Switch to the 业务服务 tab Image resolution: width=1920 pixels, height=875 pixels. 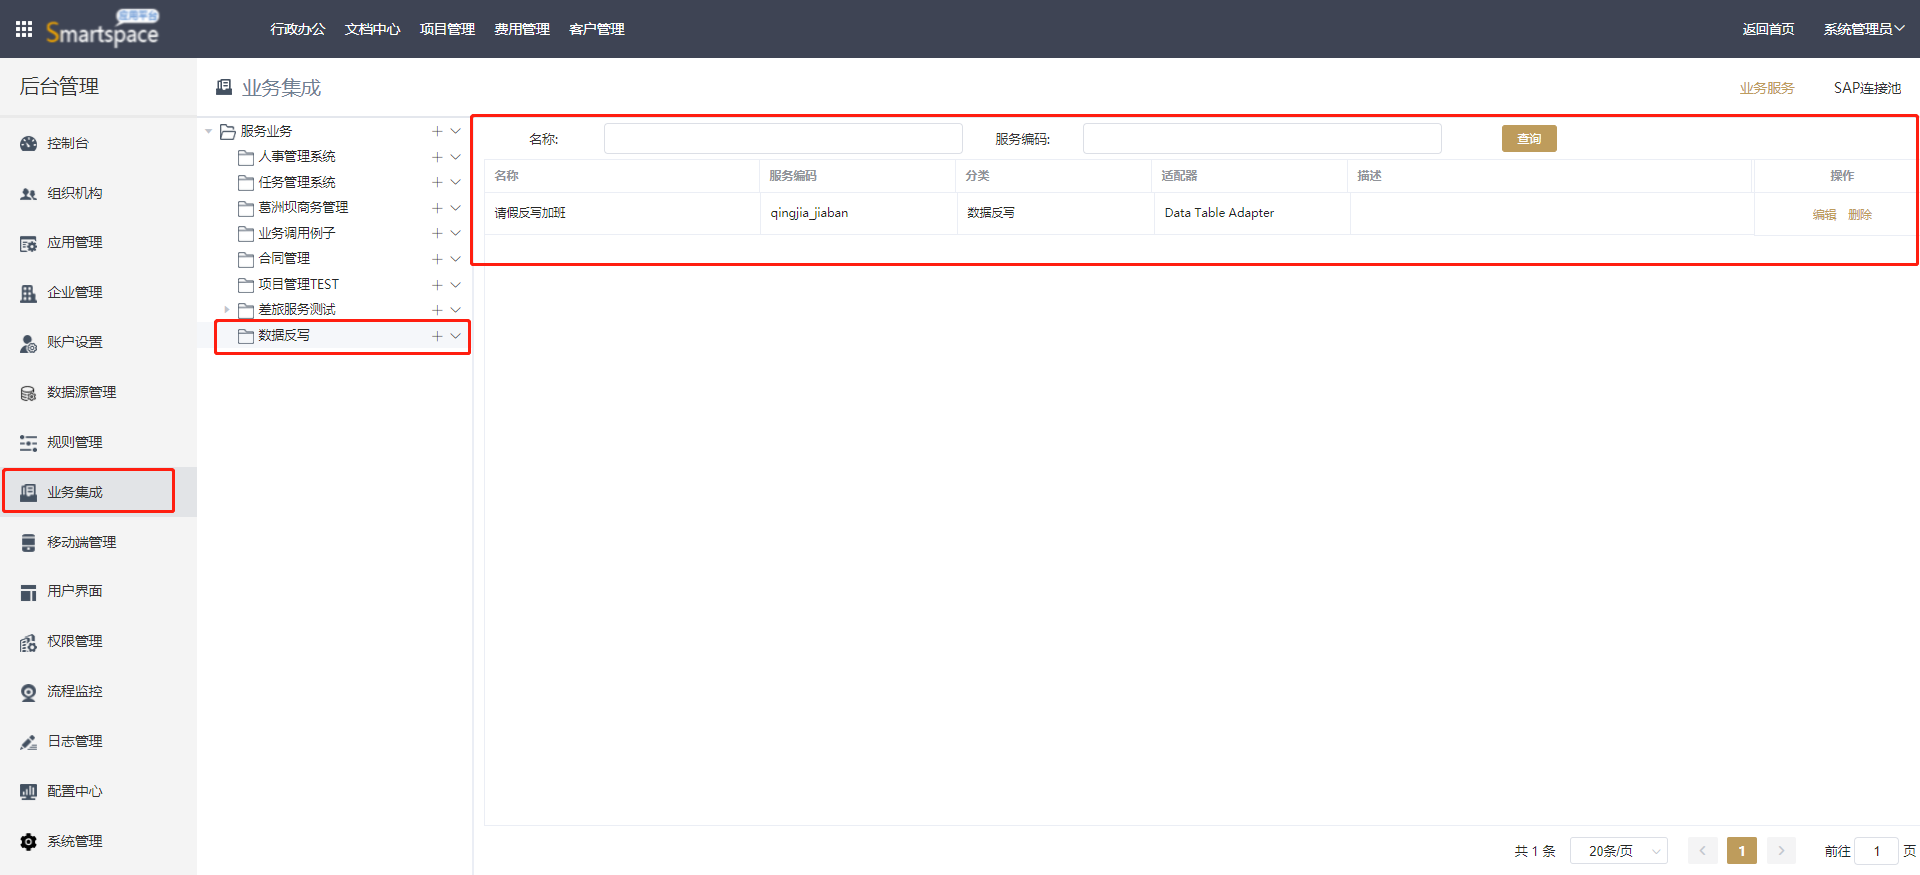point(1766,88)
